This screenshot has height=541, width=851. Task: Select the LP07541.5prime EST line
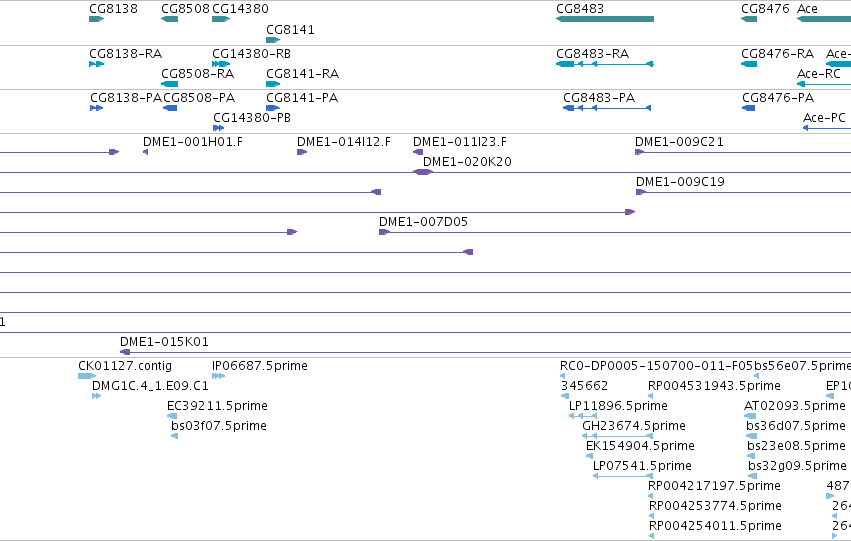[623, 476]
